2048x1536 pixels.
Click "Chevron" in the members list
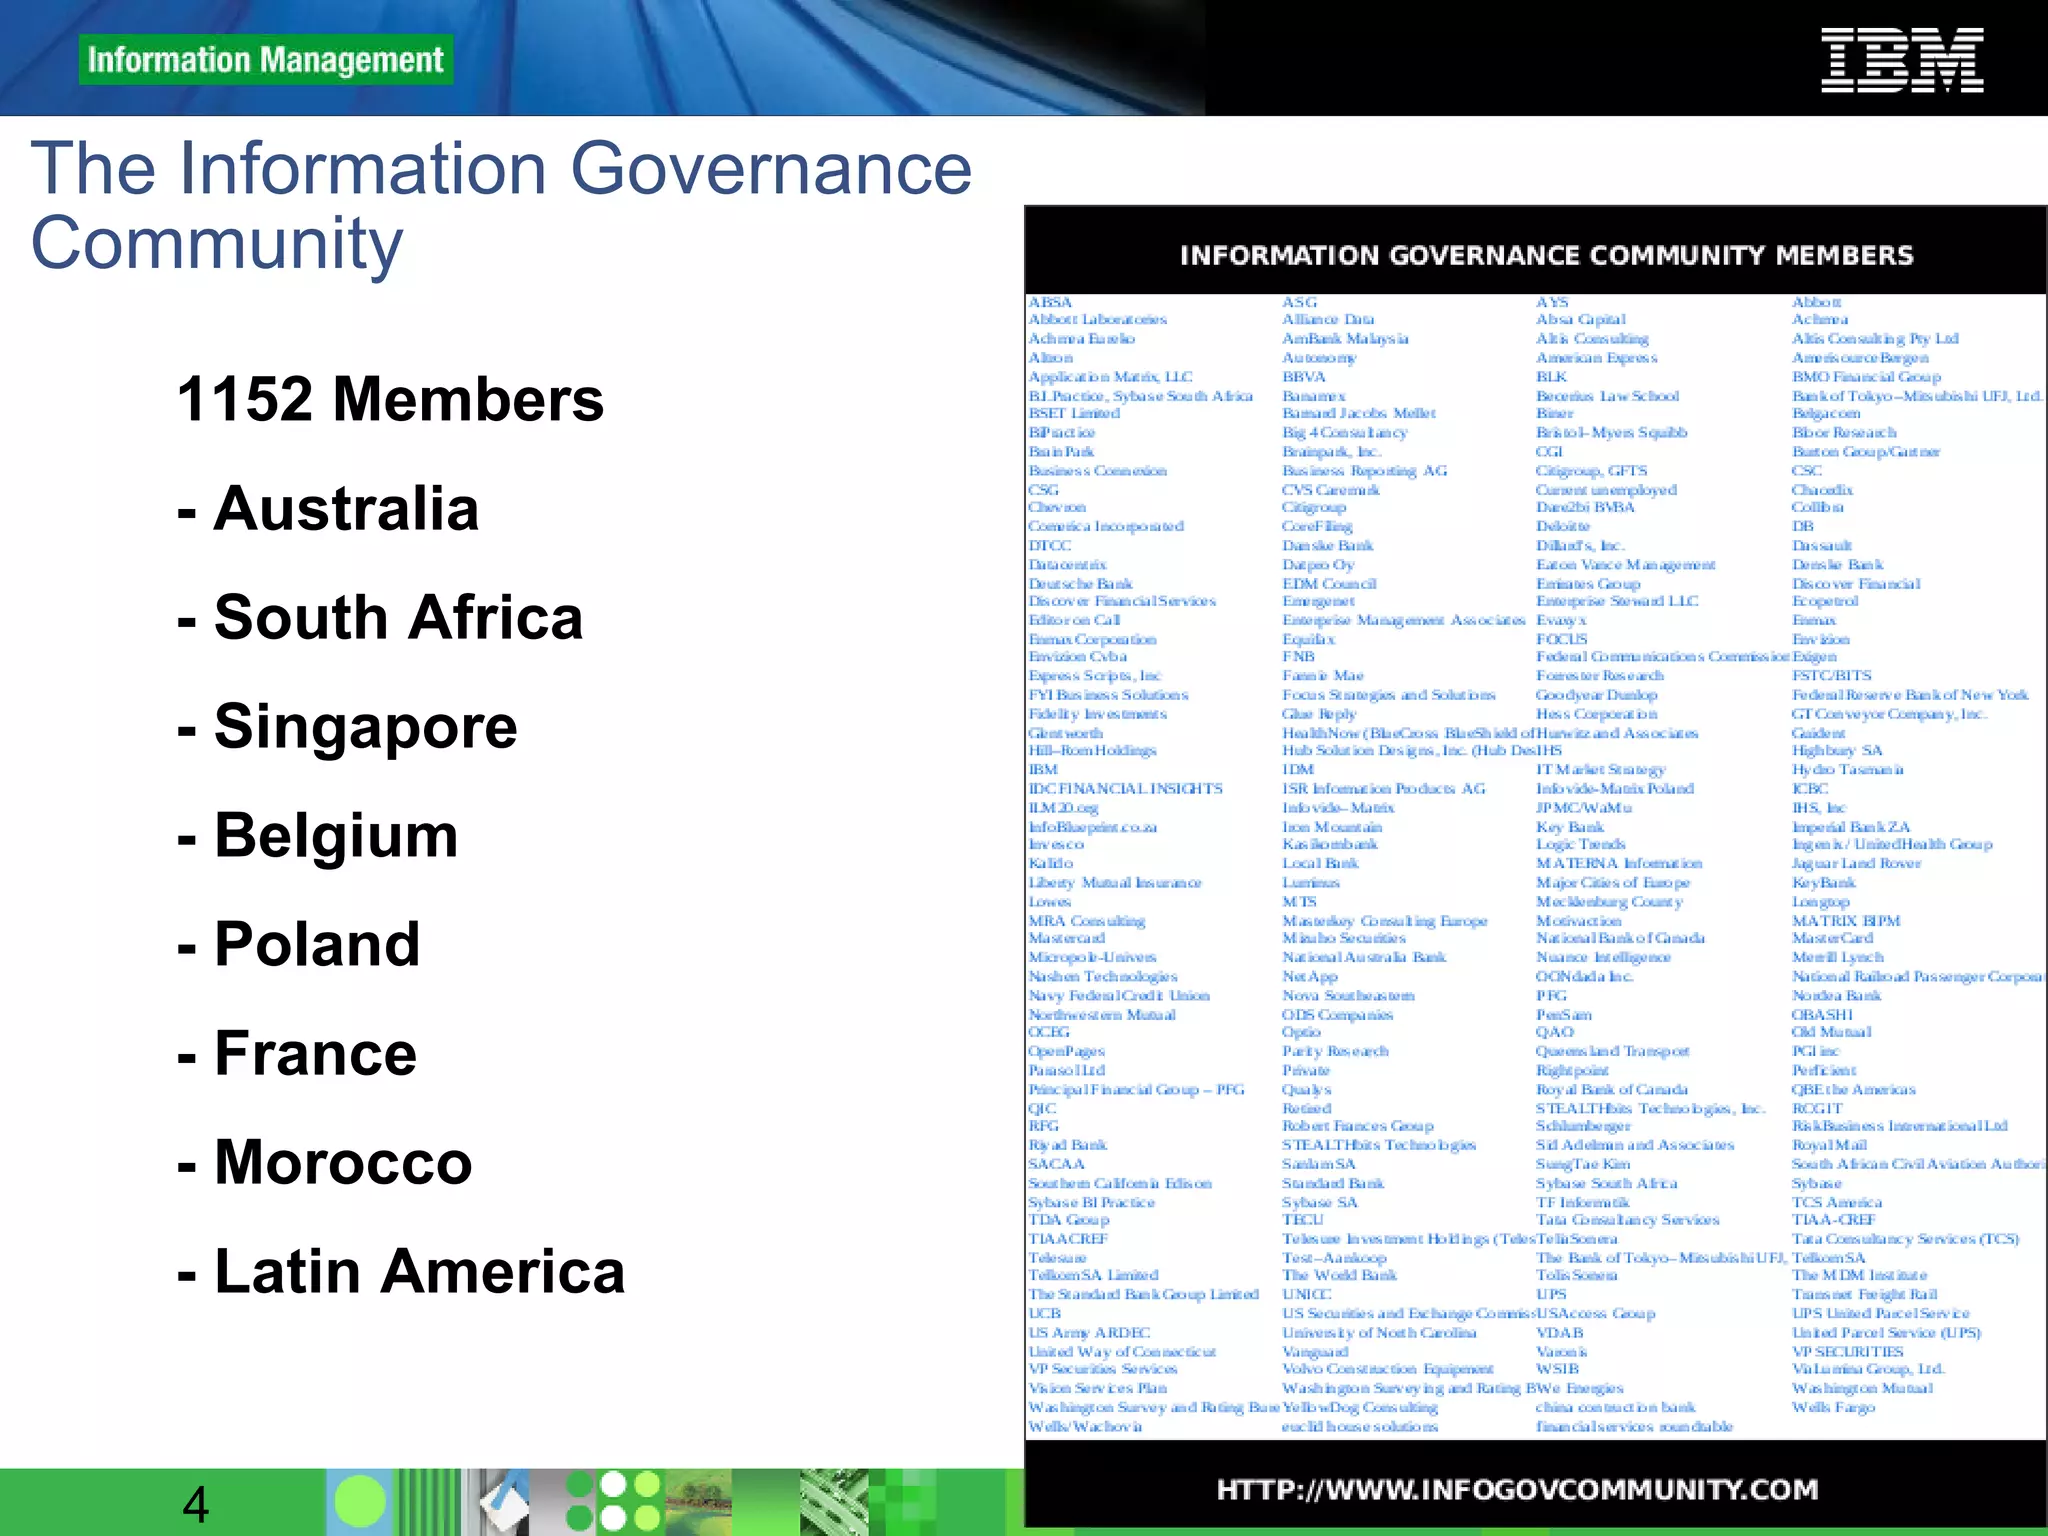1057,508
